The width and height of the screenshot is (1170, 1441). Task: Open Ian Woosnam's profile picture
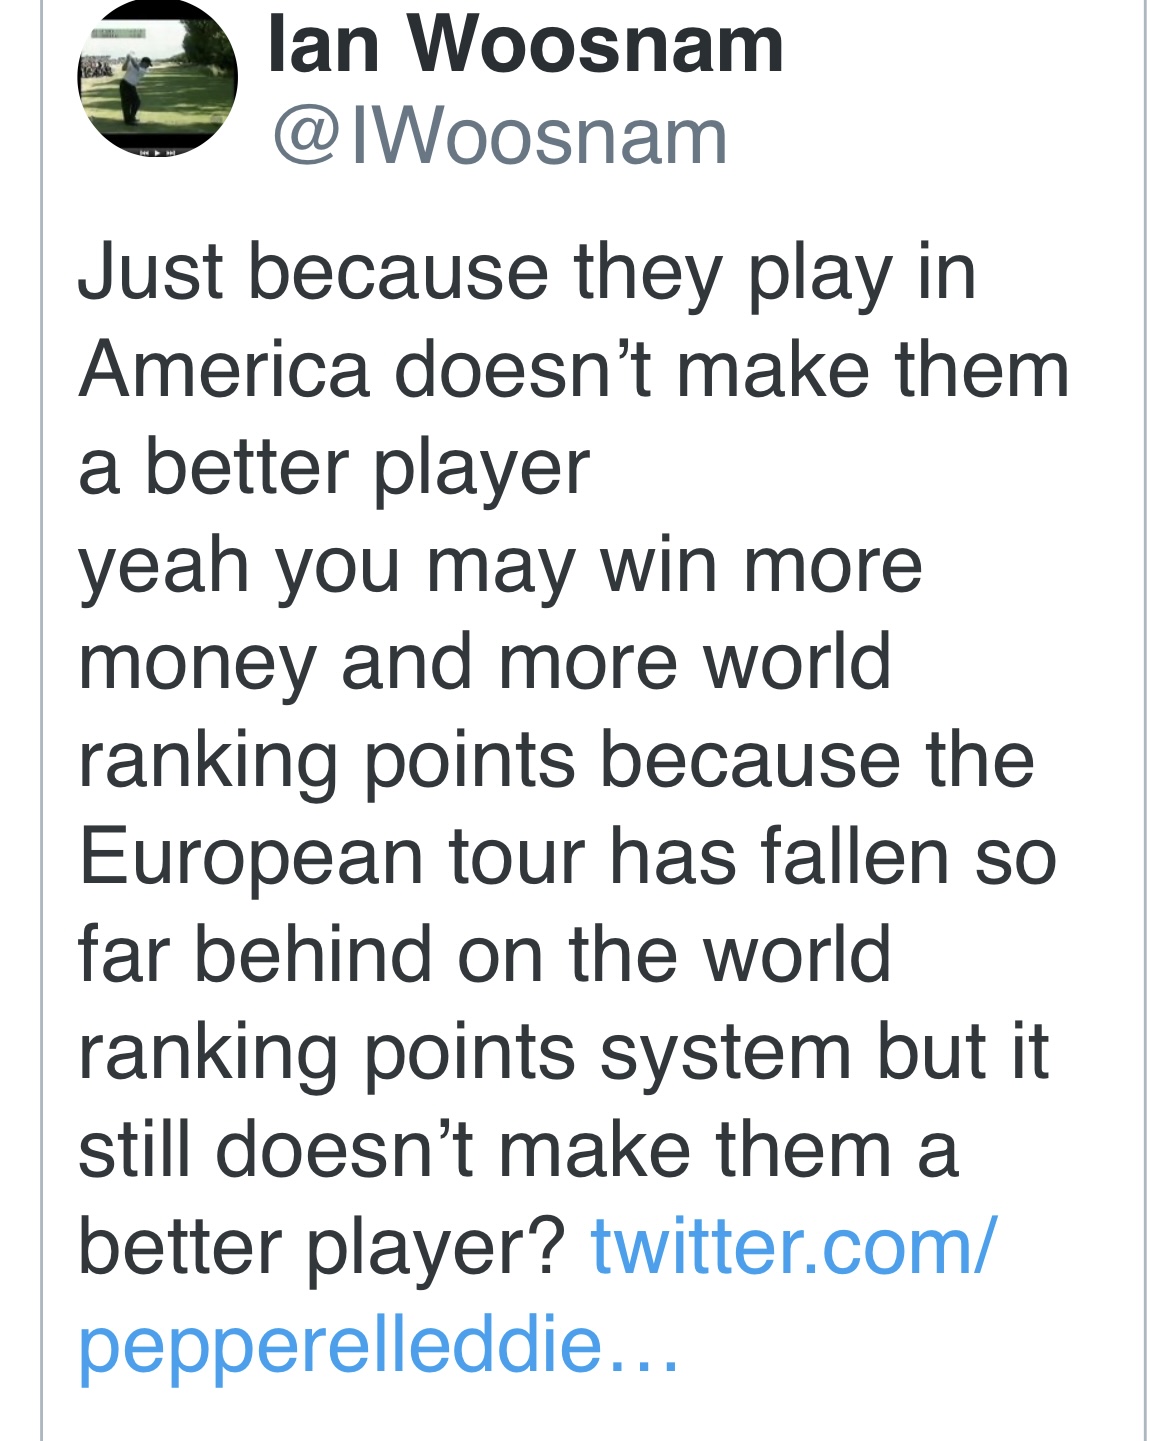(157, 77)
